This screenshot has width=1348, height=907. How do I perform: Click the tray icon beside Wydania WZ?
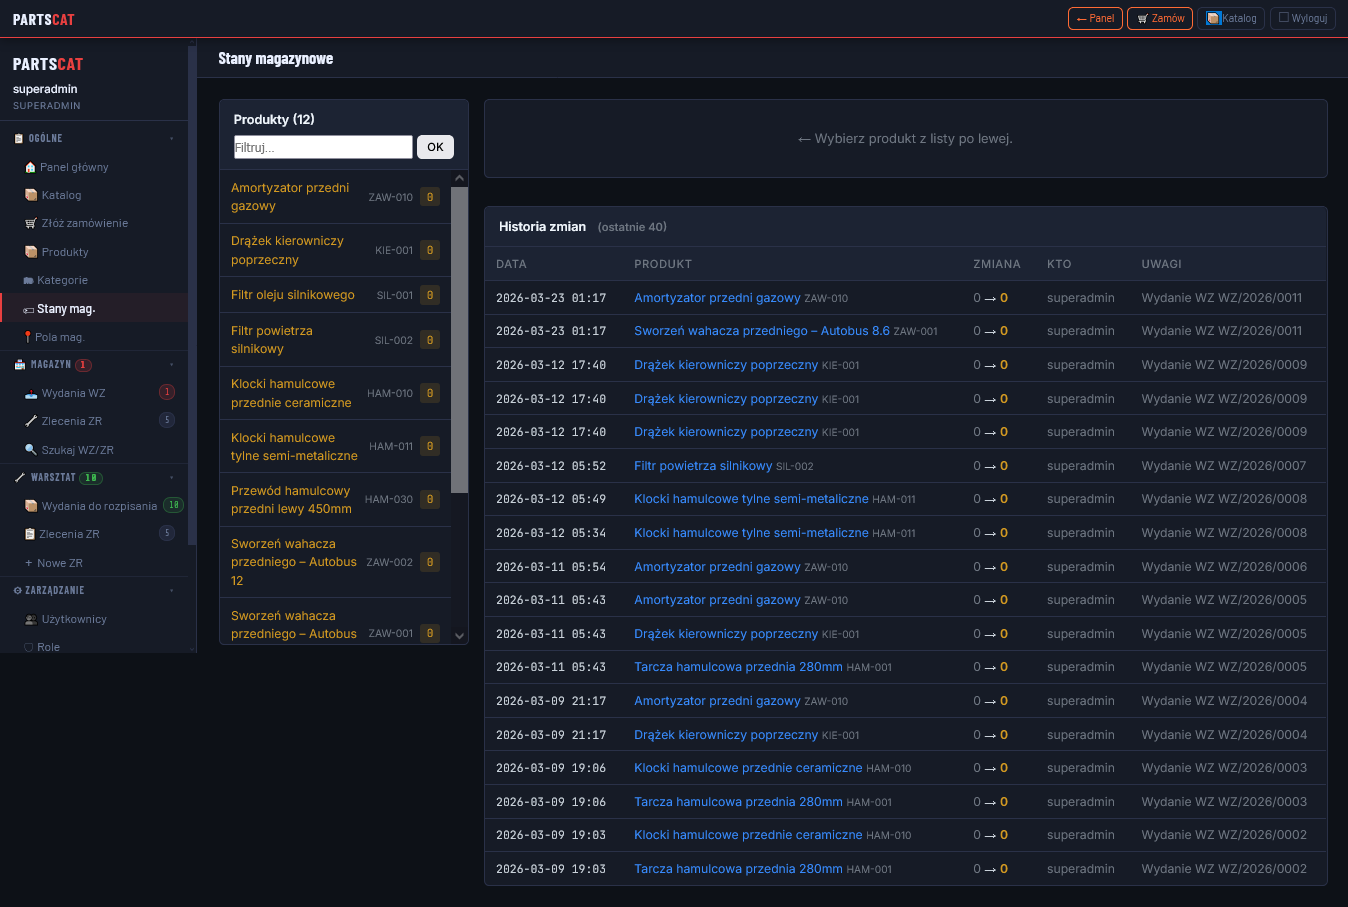[30, 393]
